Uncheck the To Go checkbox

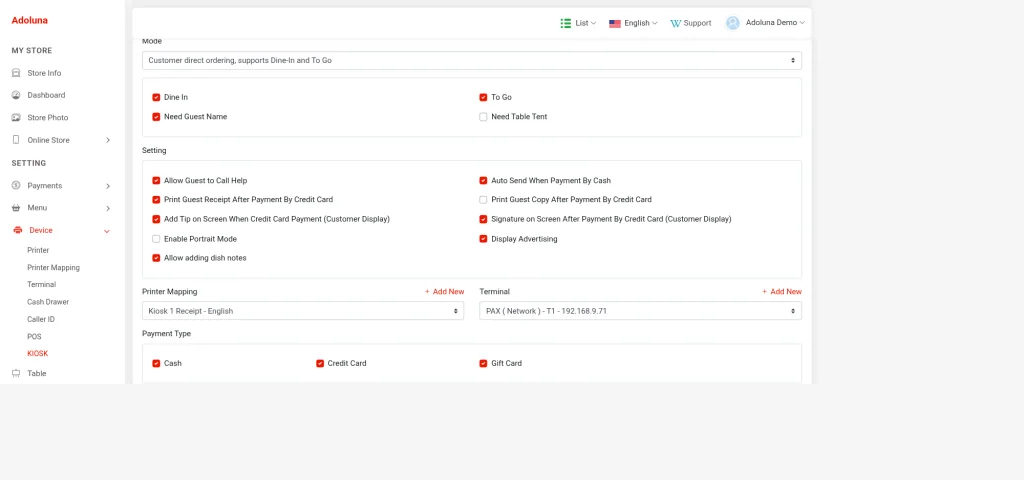[x=483, y=97]
